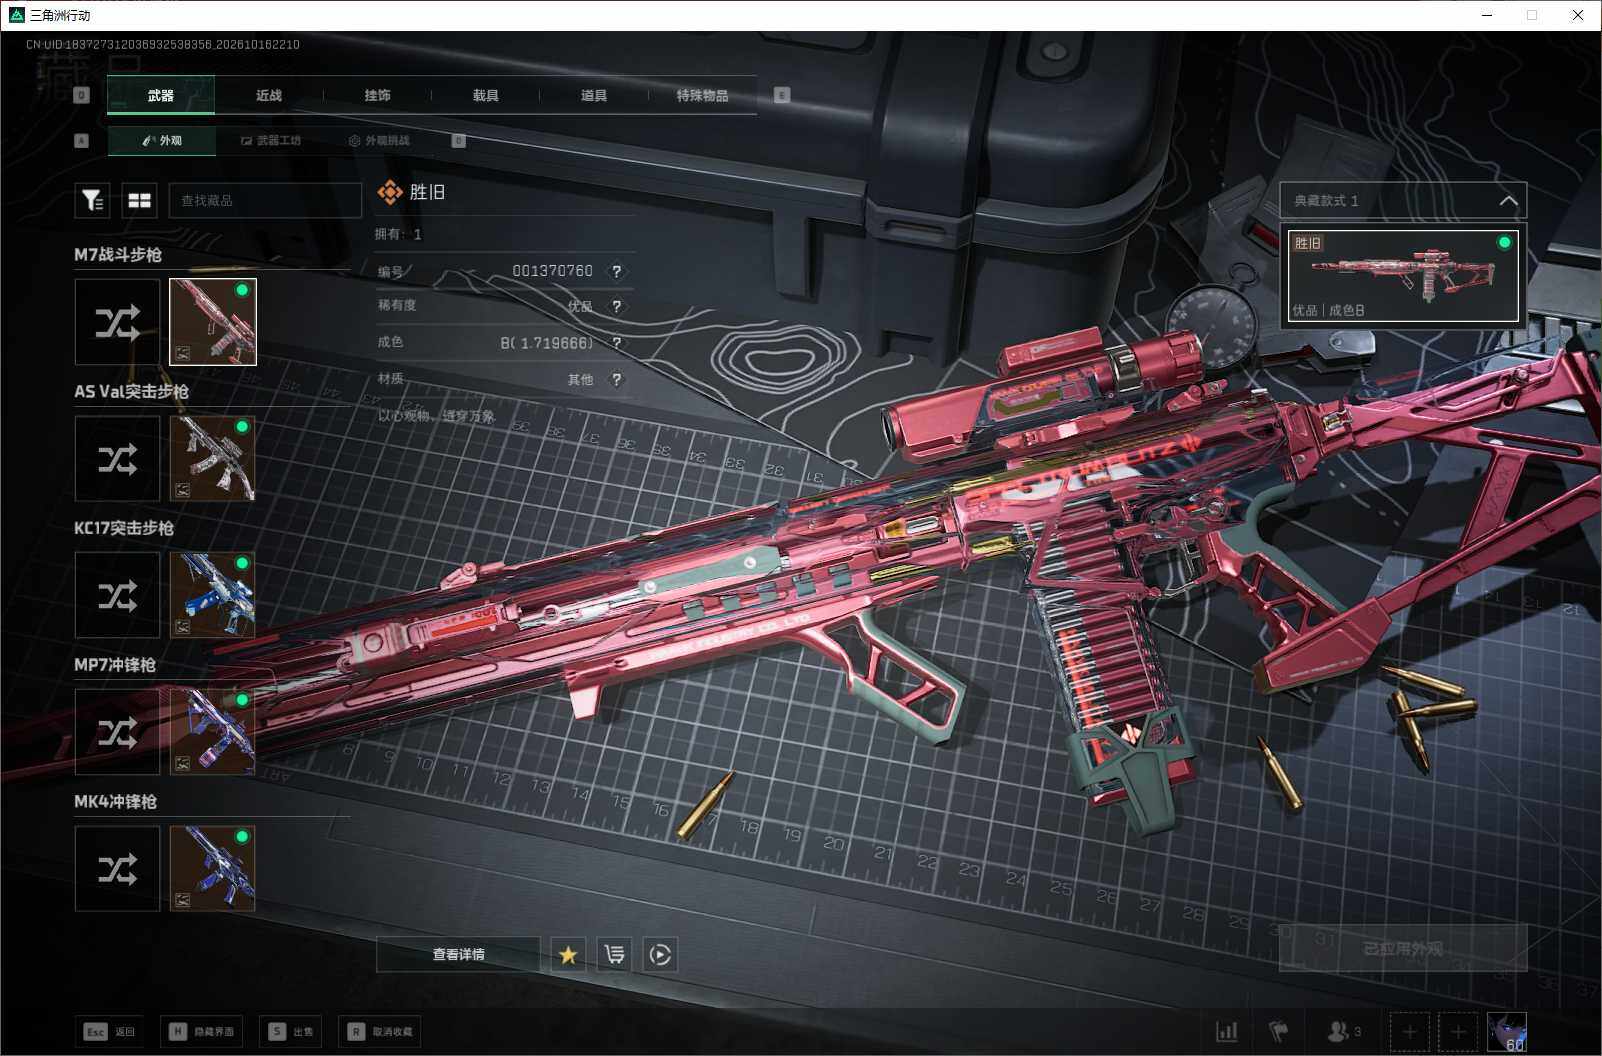The image size is (1602, 1056).
Task: Open the filter icon beside search
Action: pyautogui.click(x=92, y=201)
